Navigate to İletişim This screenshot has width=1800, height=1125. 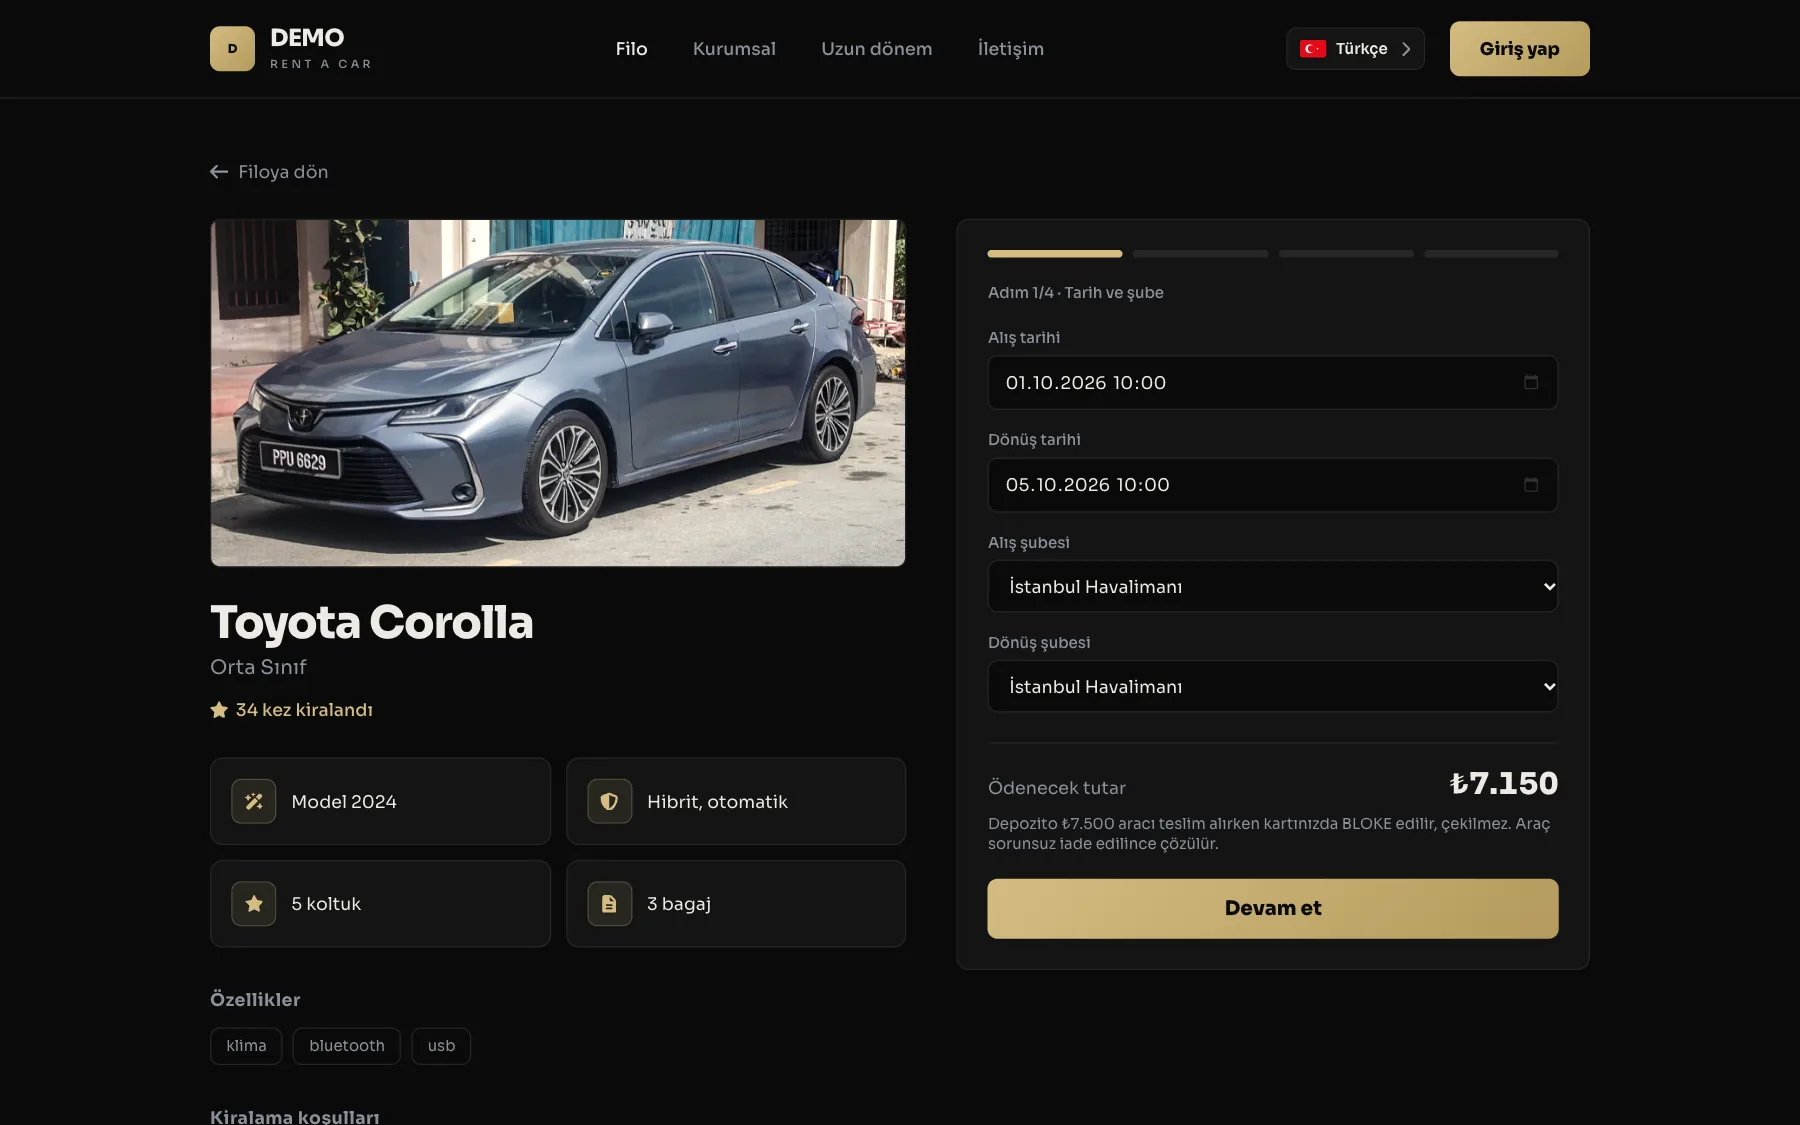(1011, 49)
